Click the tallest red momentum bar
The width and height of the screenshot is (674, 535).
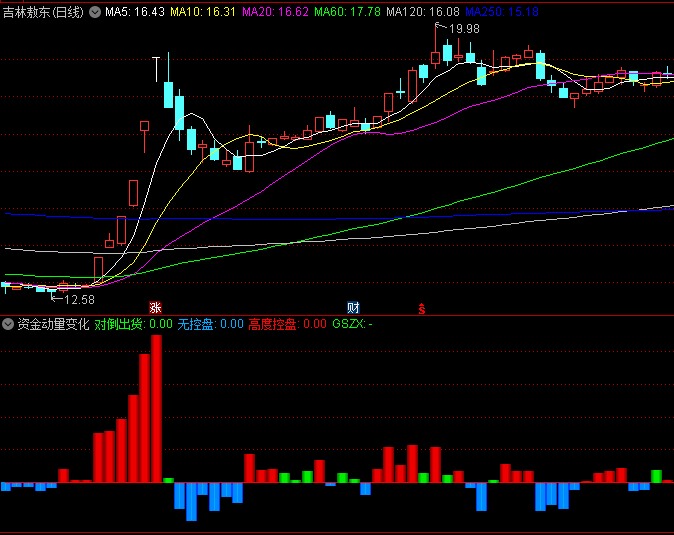tap(156, 409)
